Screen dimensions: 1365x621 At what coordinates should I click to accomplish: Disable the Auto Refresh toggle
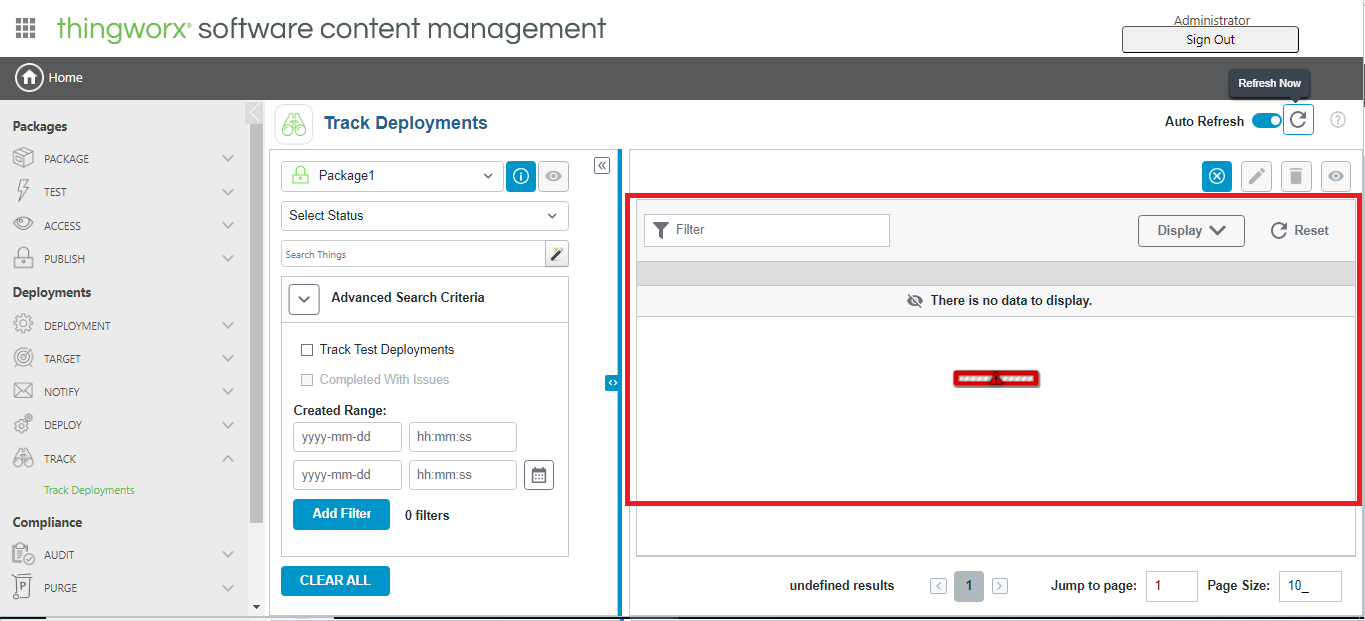(x=1265, y=119)
